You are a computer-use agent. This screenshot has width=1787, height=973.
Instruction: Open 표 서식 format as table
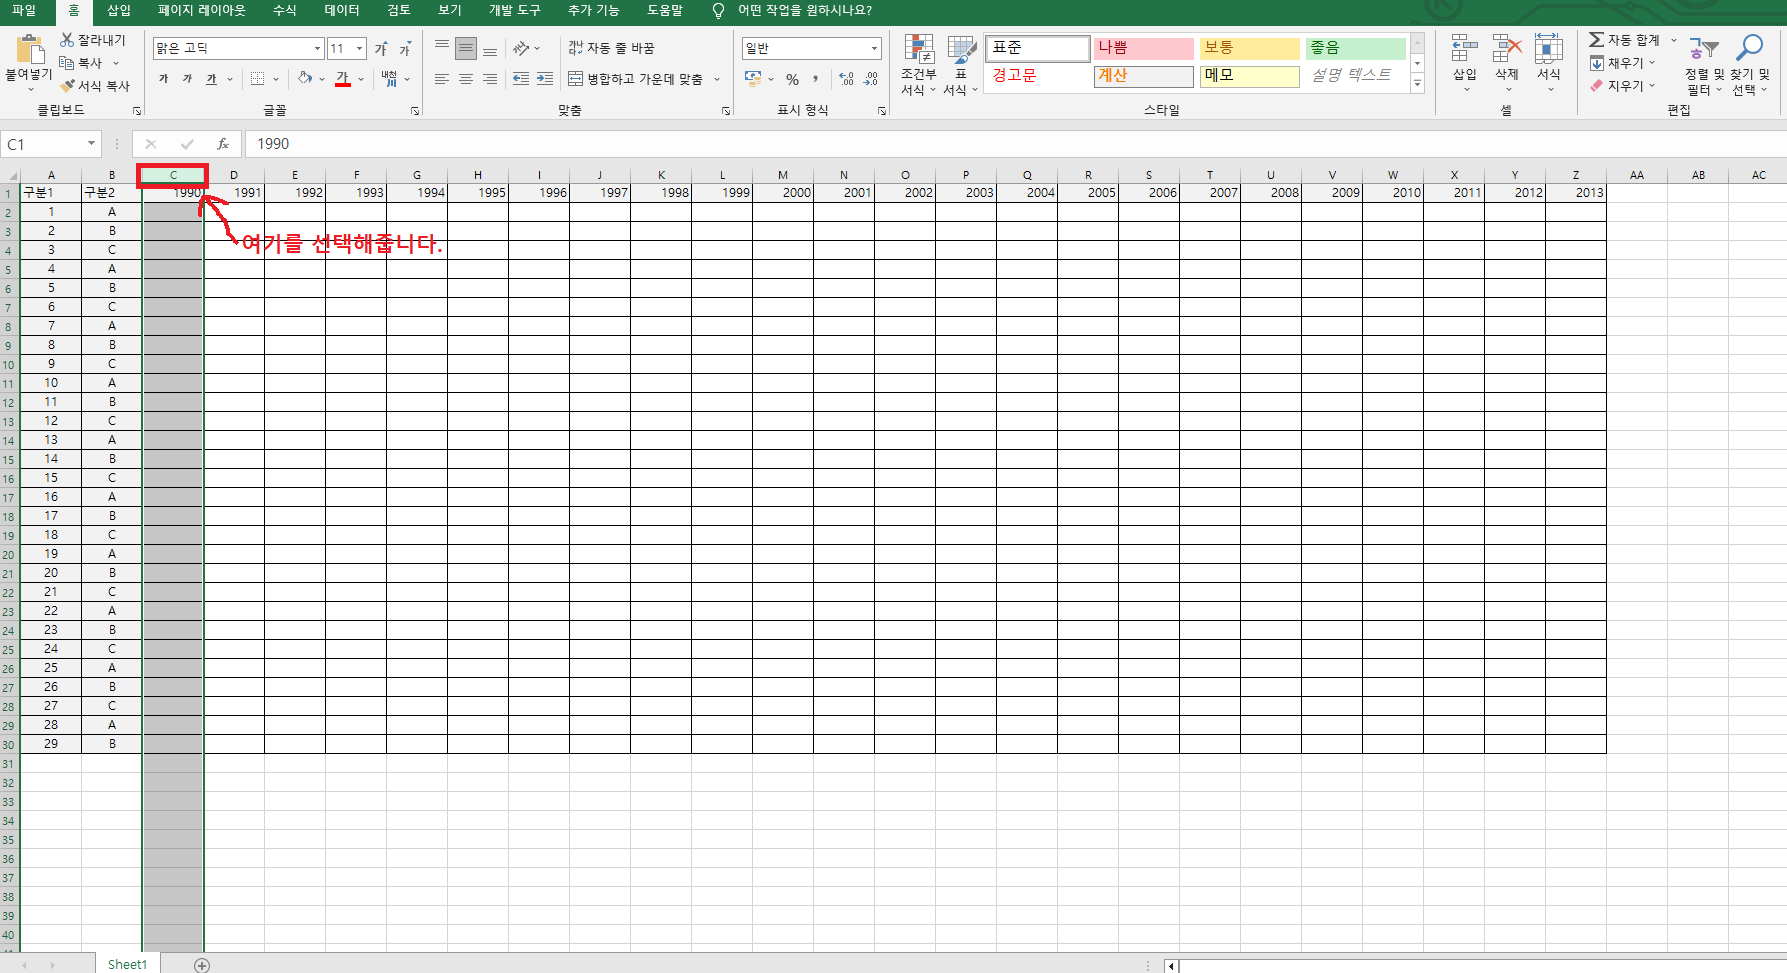tap(960, 64)
